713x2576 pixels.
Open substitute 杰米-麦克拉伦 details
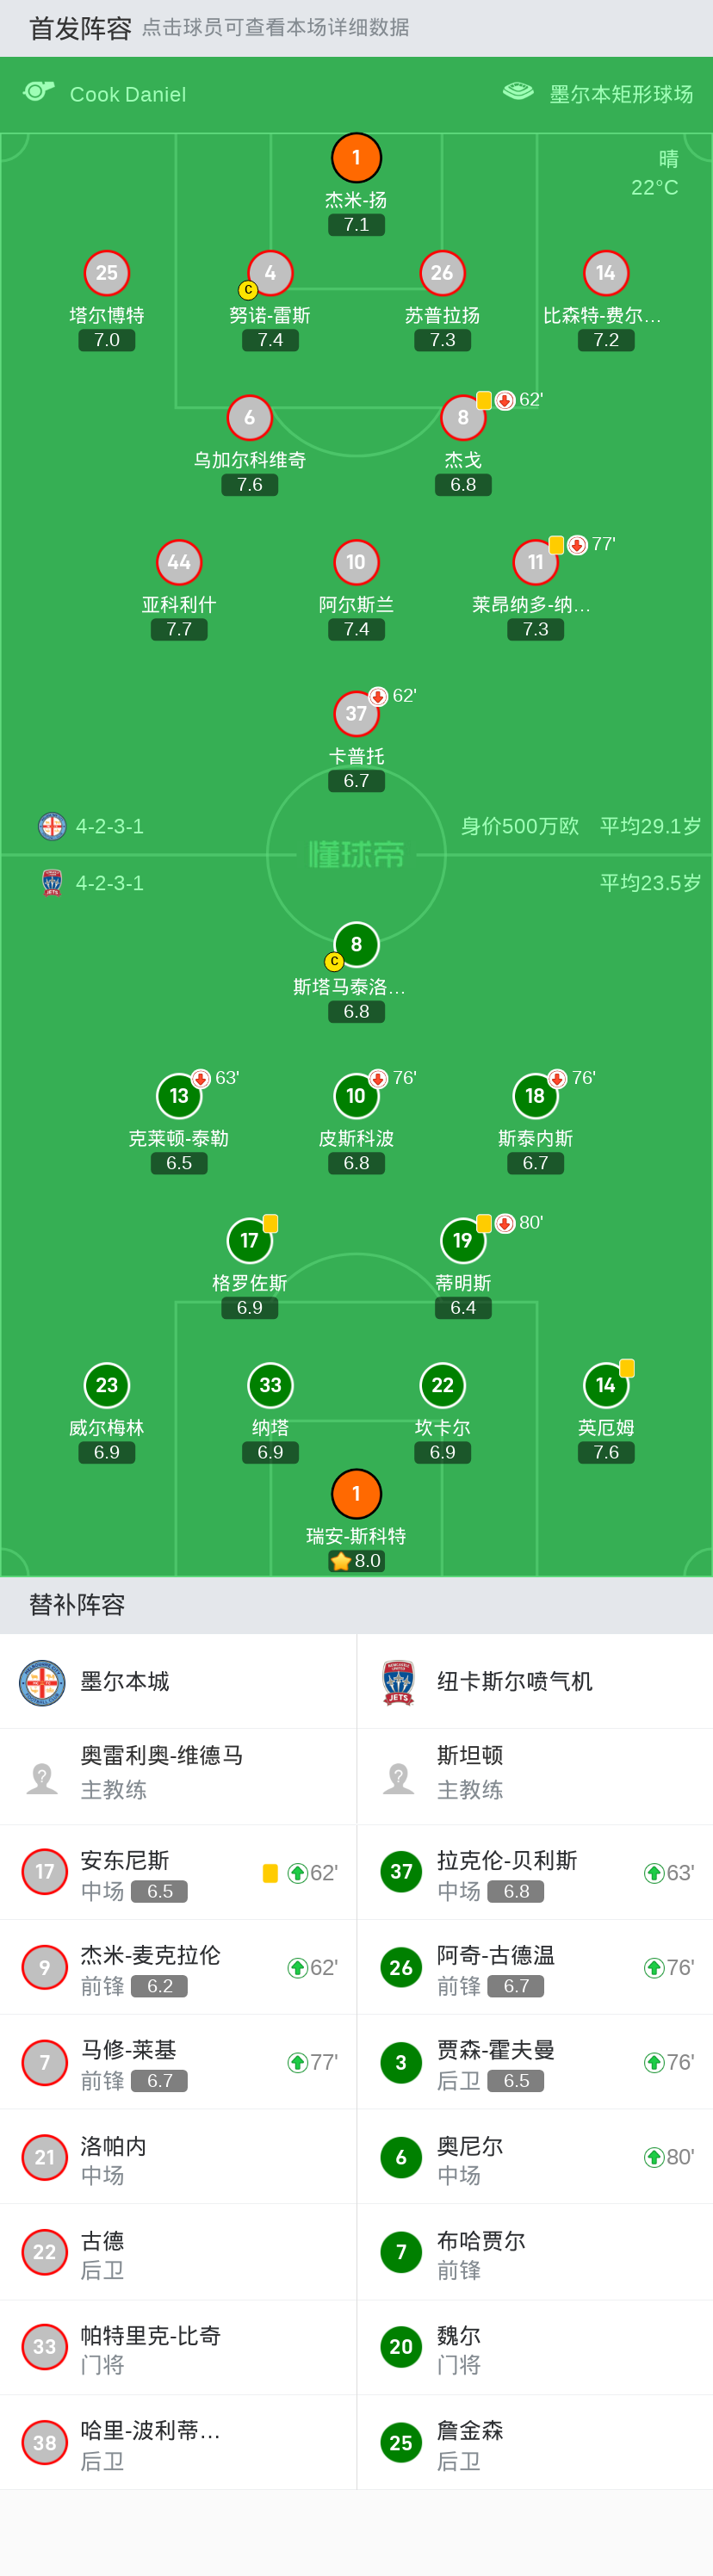pos(178,1968)
